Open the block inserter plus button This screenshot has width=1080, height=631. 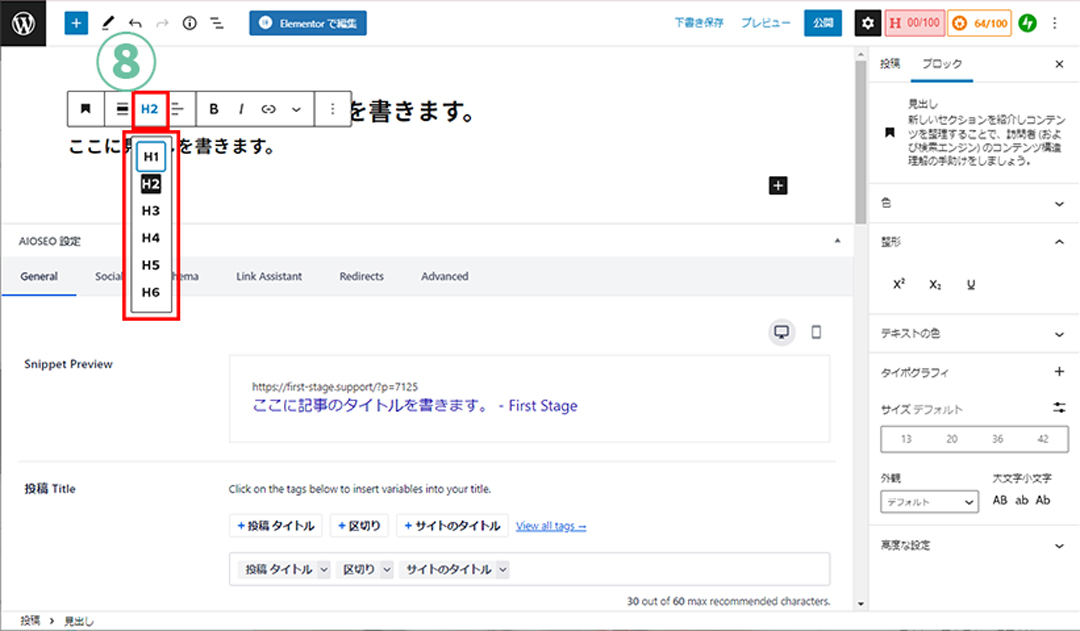[x=76, y=22]
